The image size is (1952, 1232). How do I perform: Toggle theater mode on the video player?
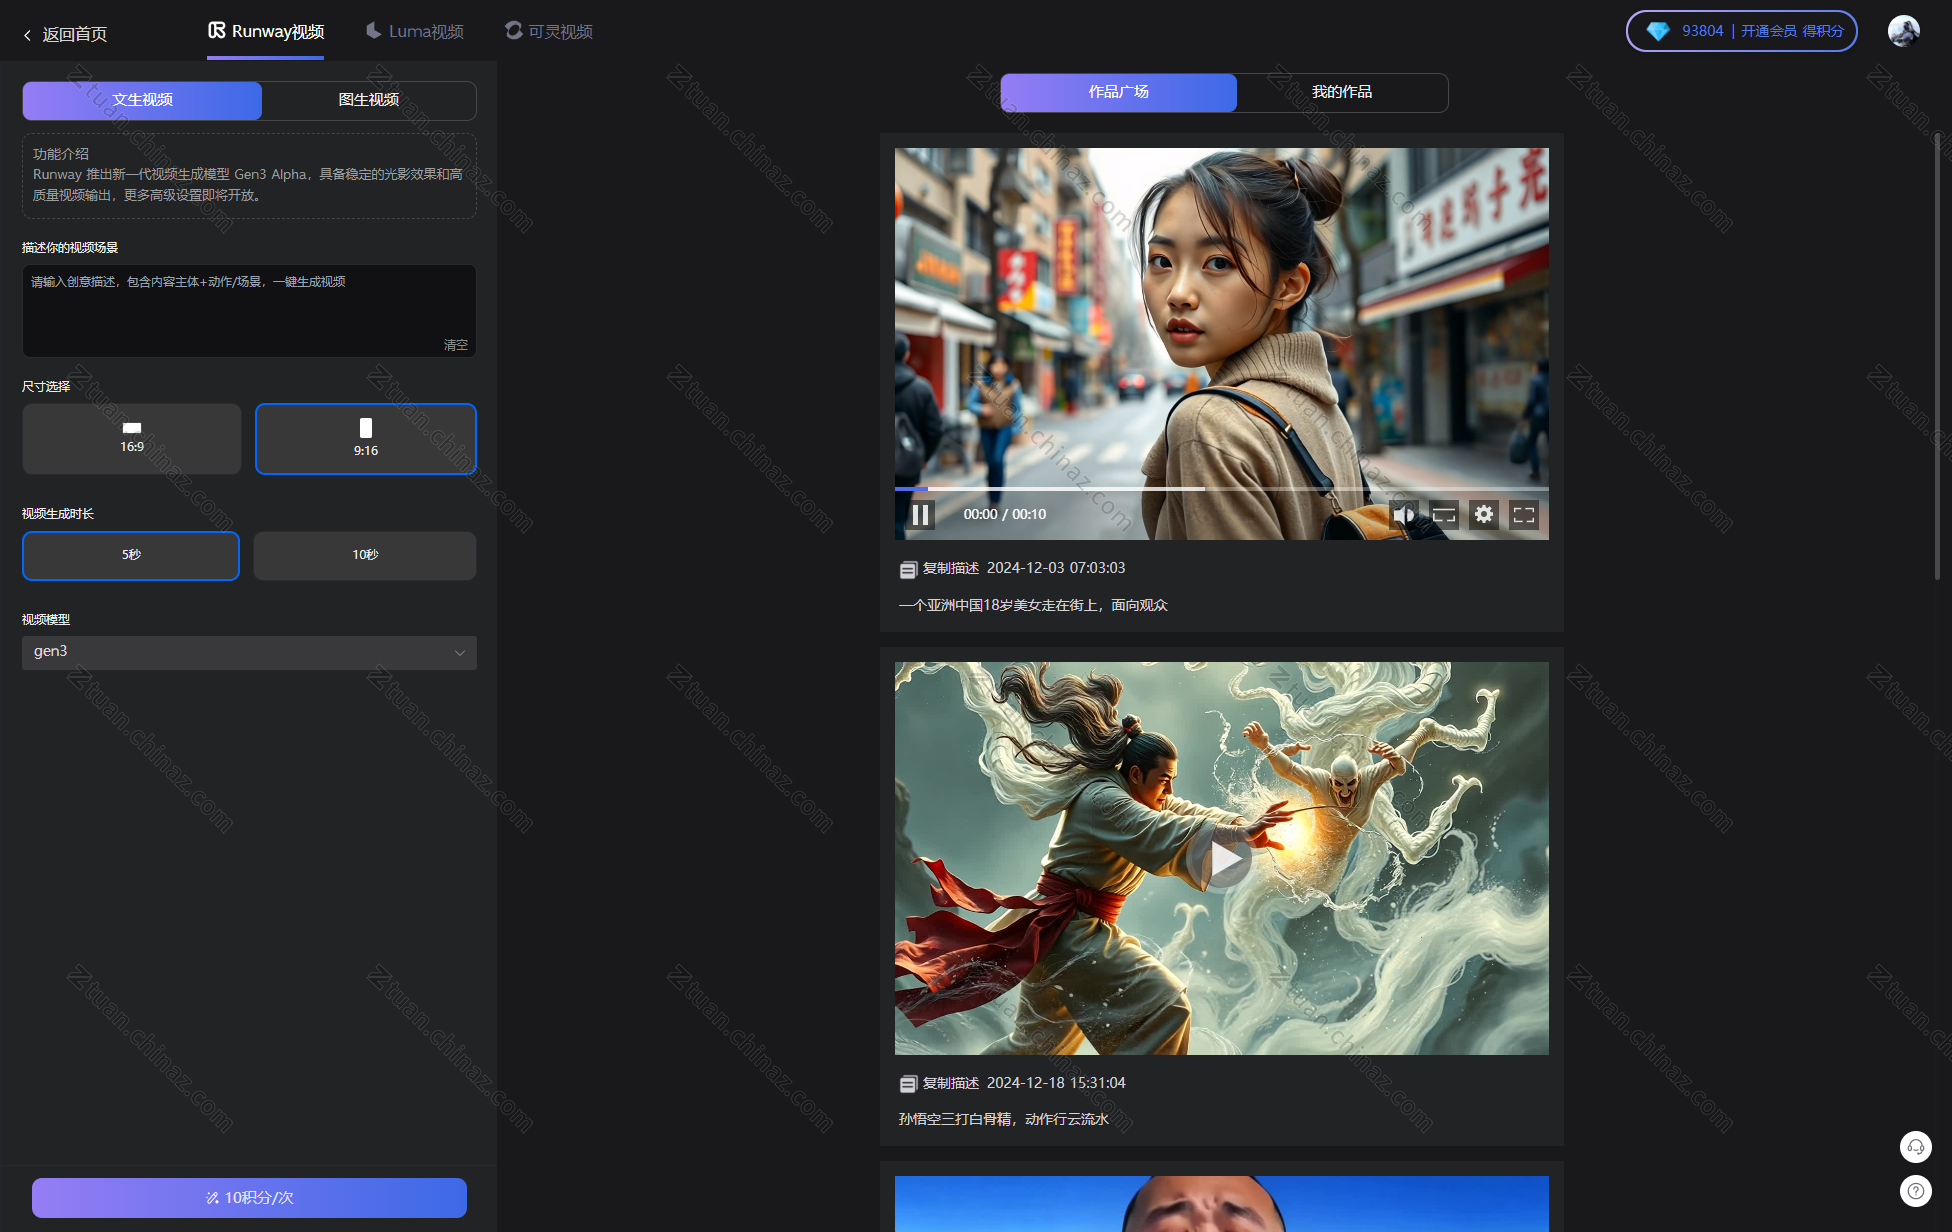tap(1444, 515)
